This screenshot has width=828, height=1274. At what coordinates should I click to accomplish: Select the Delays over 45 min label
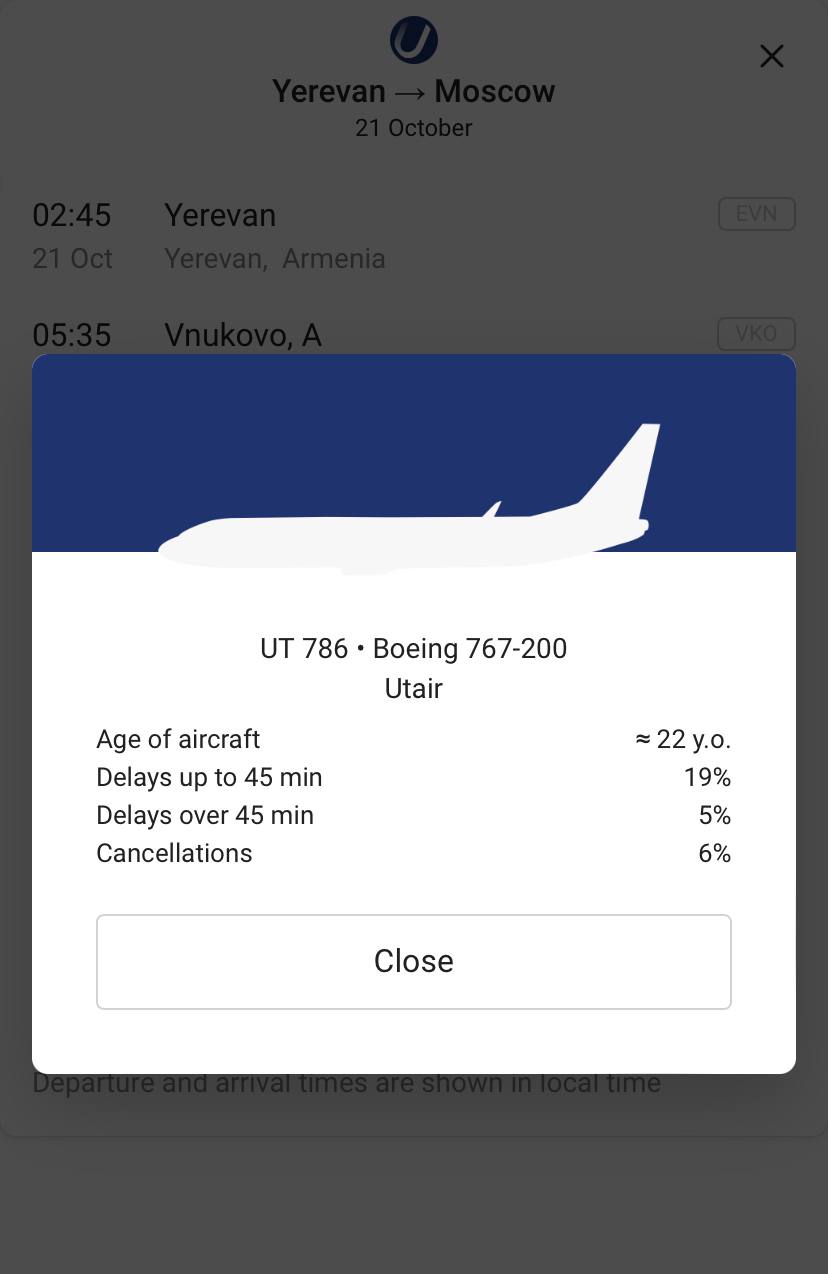(205, 815)
